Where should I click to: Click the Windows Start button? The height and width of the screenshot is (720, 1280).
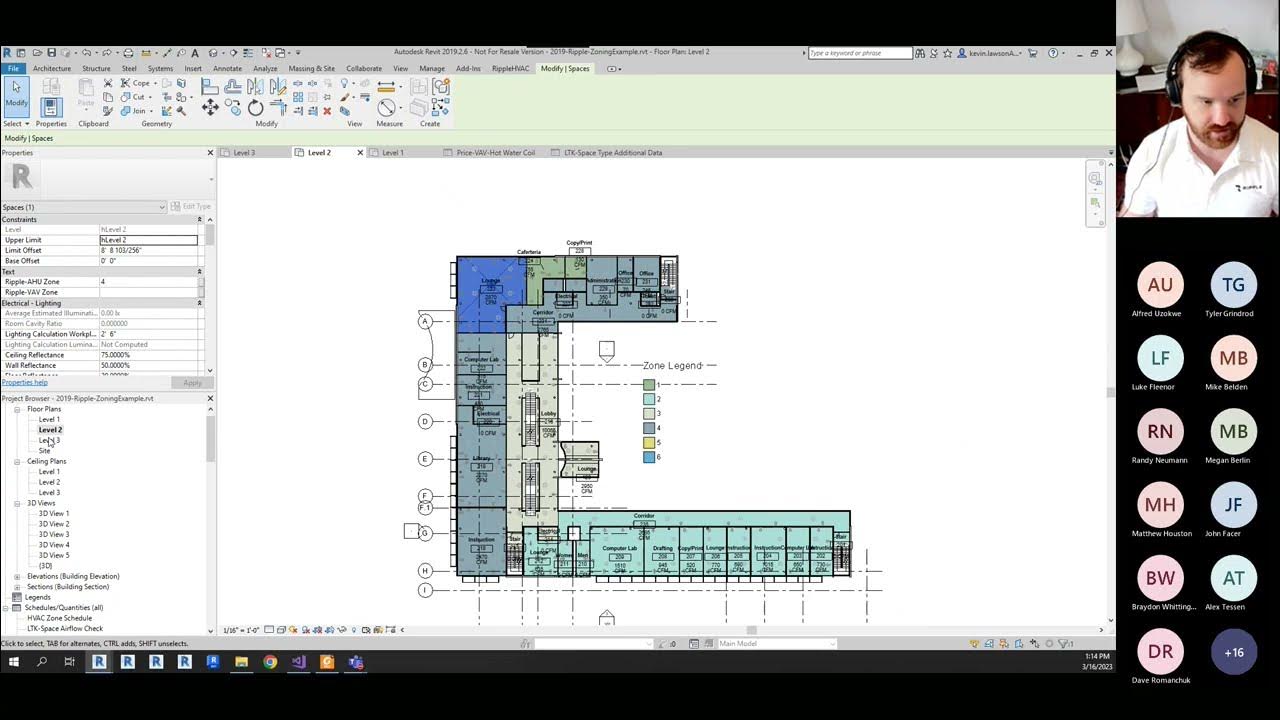click(14, 662)
